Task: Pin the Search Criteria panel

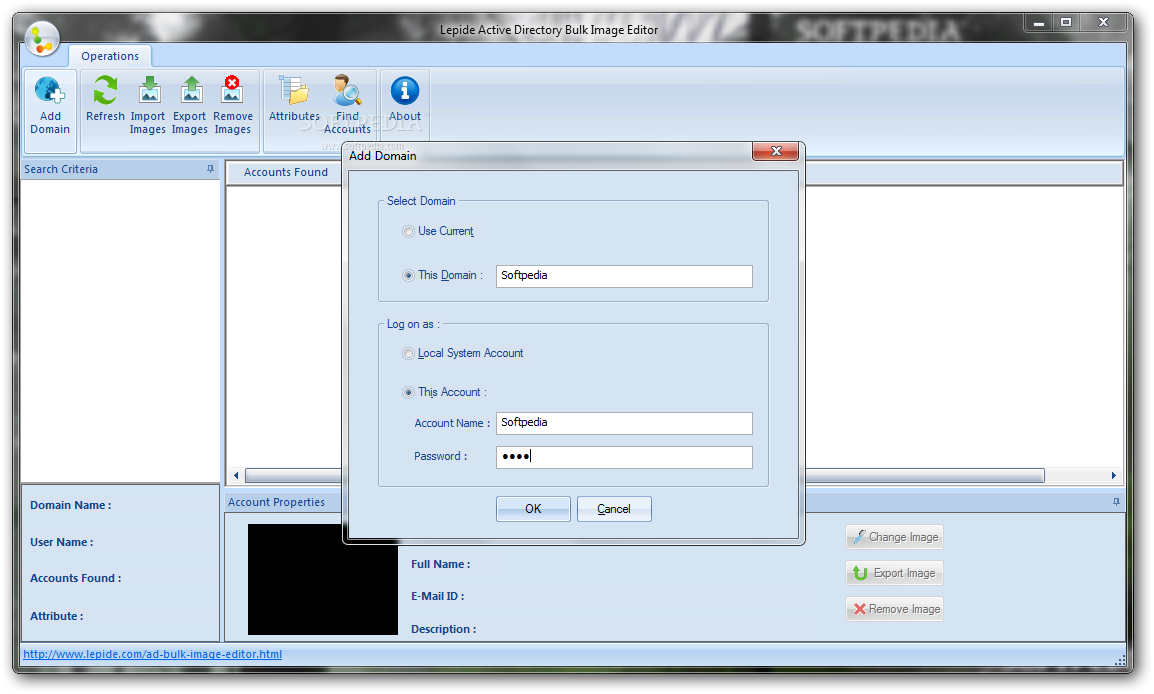Action: (210, 169)
